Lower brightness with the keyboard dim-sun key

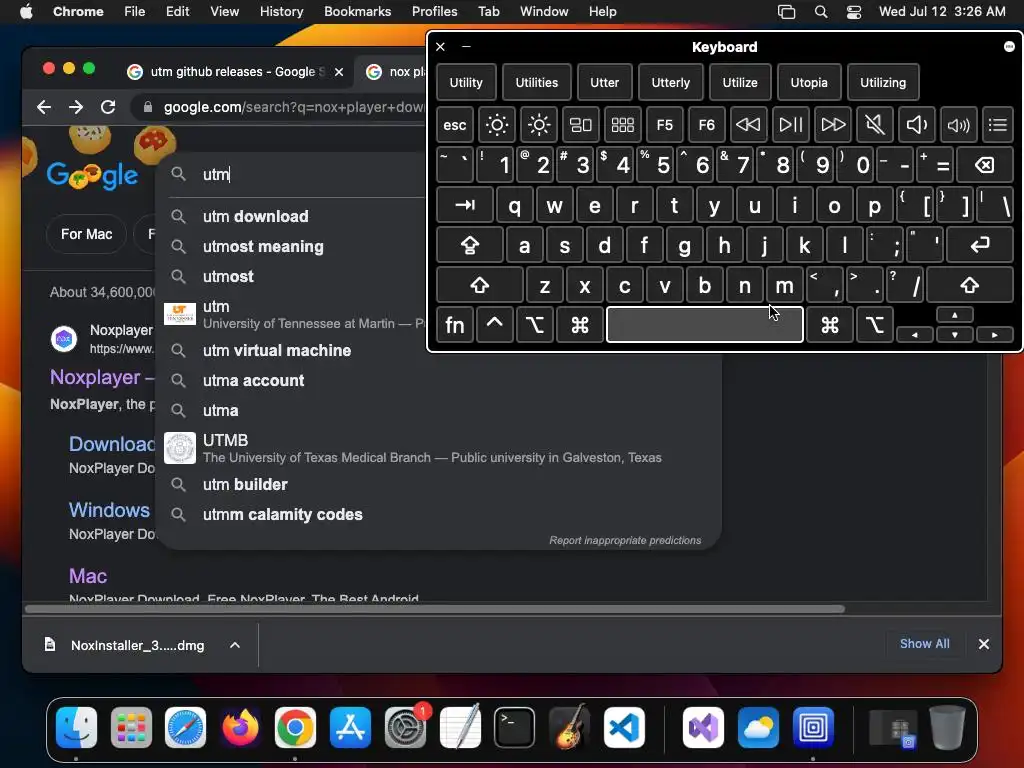click(x=496, y=124)
